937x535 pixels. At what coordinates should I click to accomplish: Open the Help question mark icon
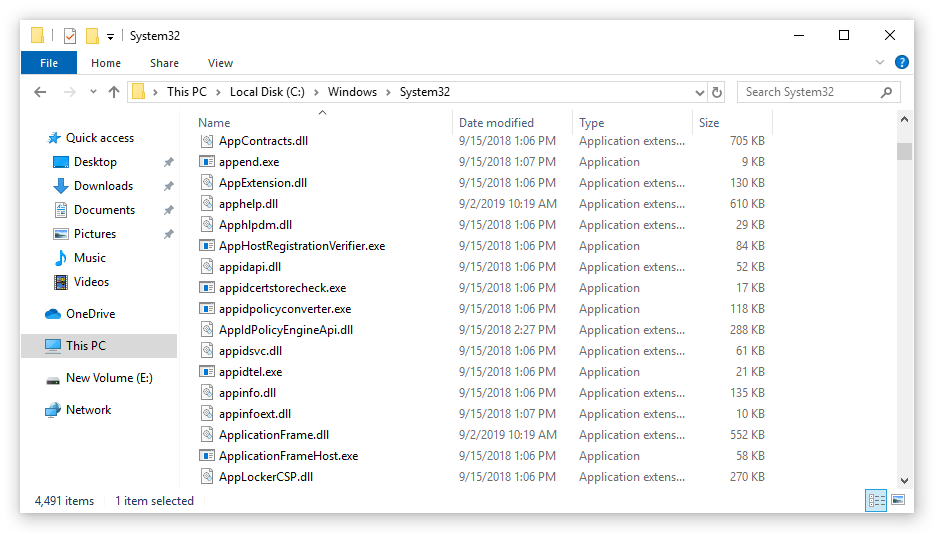(902, 62)
